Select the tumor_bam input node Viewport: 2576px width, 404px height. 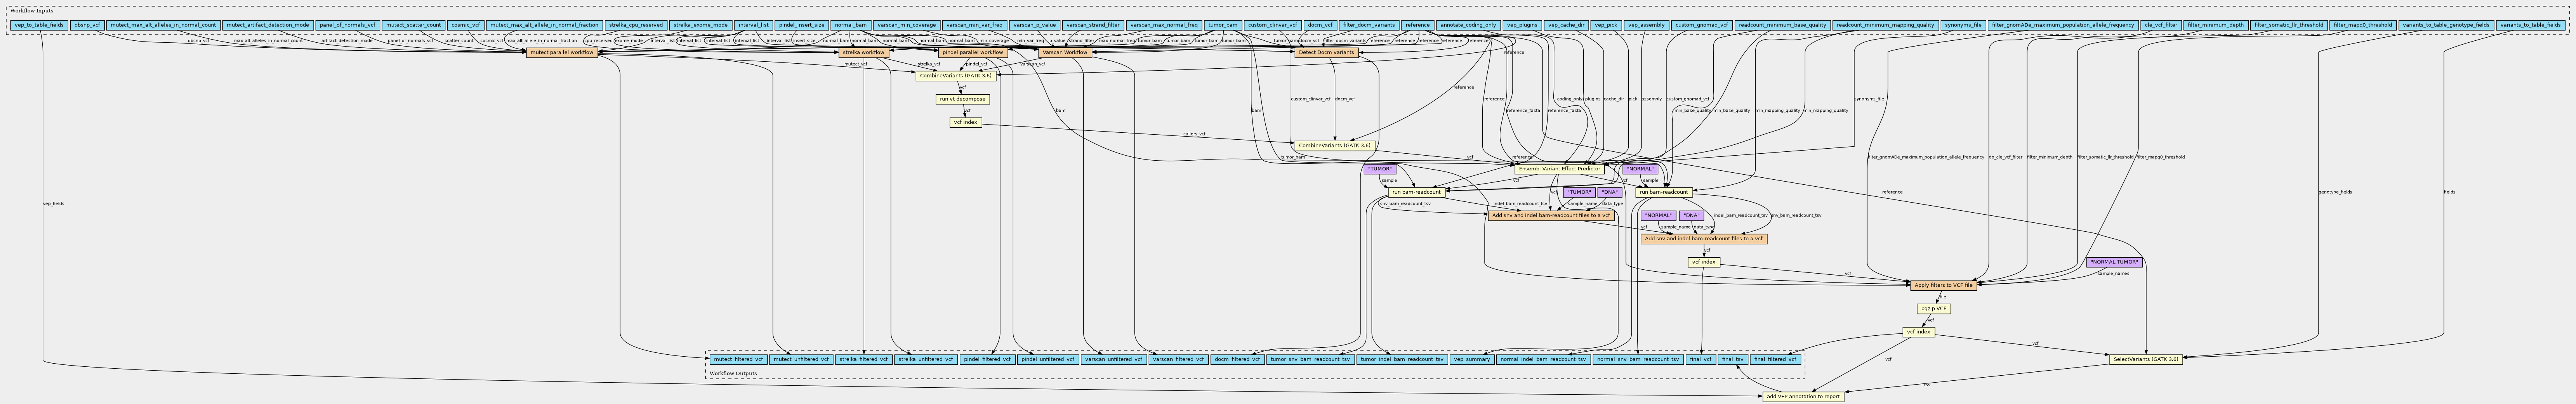(1223, 24)
